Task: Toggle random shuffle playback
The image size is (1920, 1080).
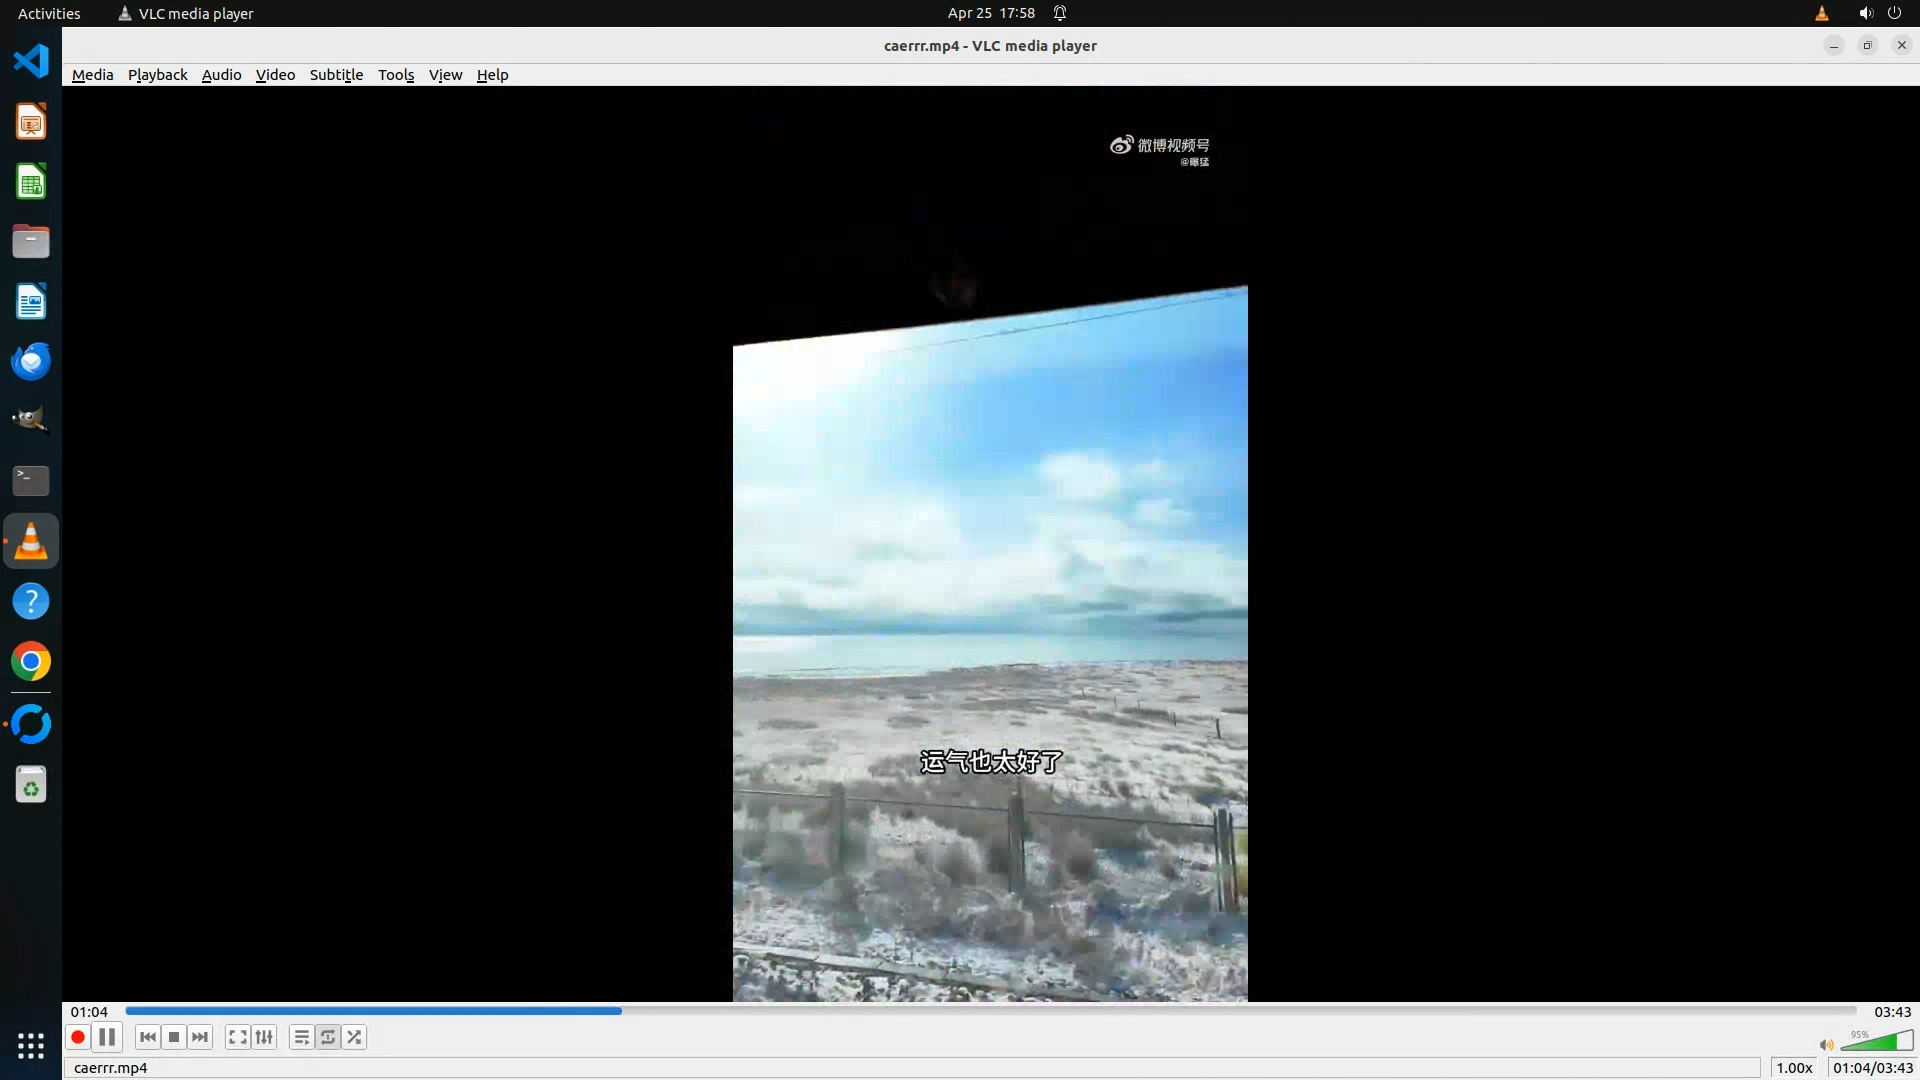Action: coord(354,1037)
